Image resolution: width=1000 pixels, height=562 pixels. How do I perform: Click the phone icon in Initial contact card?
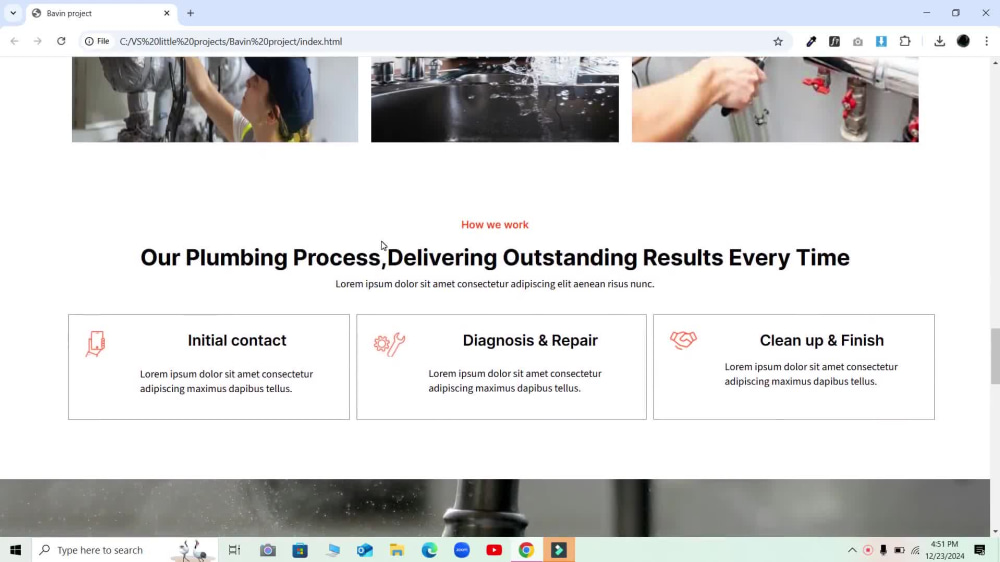point(96,343)
